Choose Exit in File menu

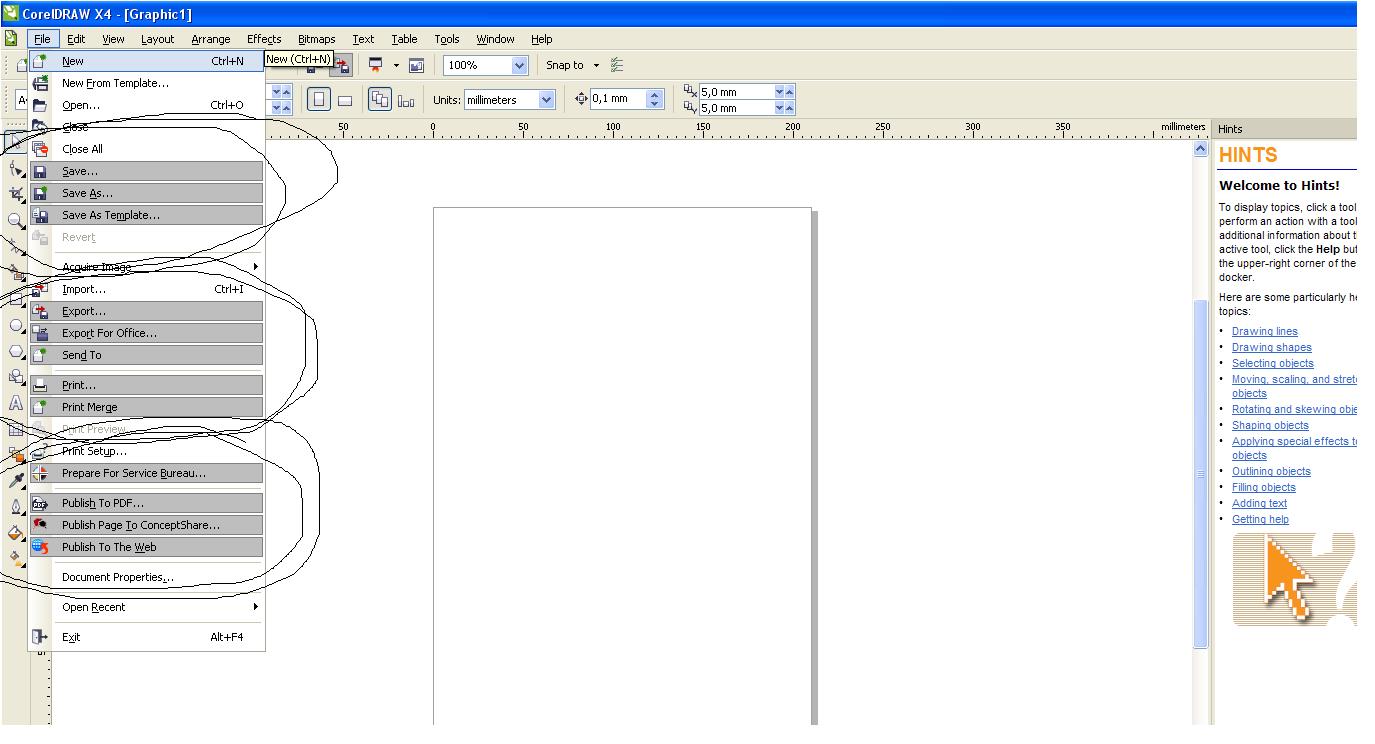(x=147, y=637)
